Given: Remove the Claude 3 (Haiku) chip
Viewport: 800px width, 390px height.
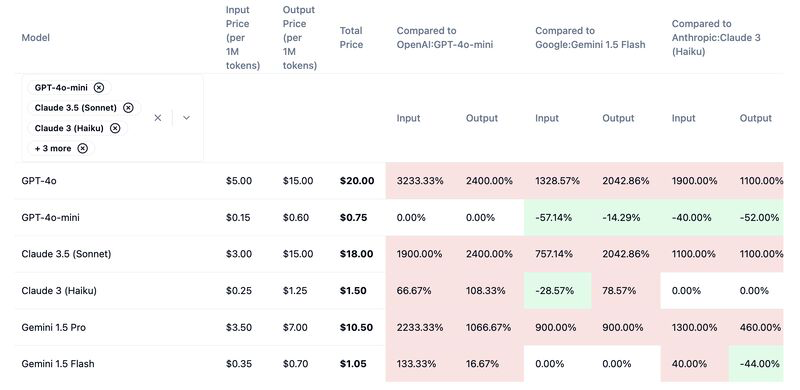Looking at the screenshot, I should tap(115, 128).
